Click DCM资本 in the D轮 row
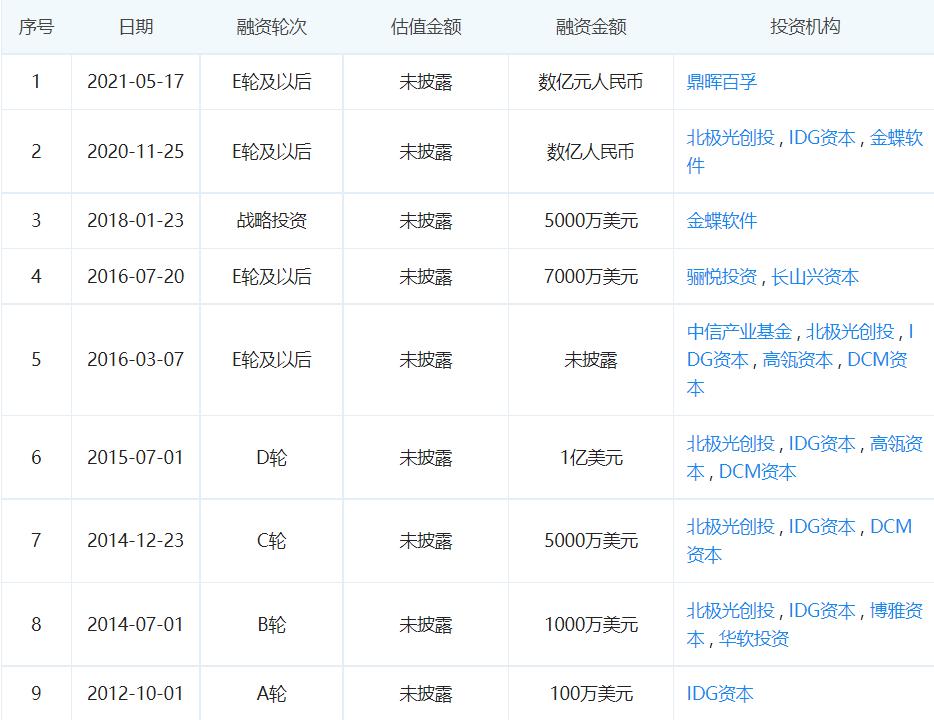 tap(758, 472)
